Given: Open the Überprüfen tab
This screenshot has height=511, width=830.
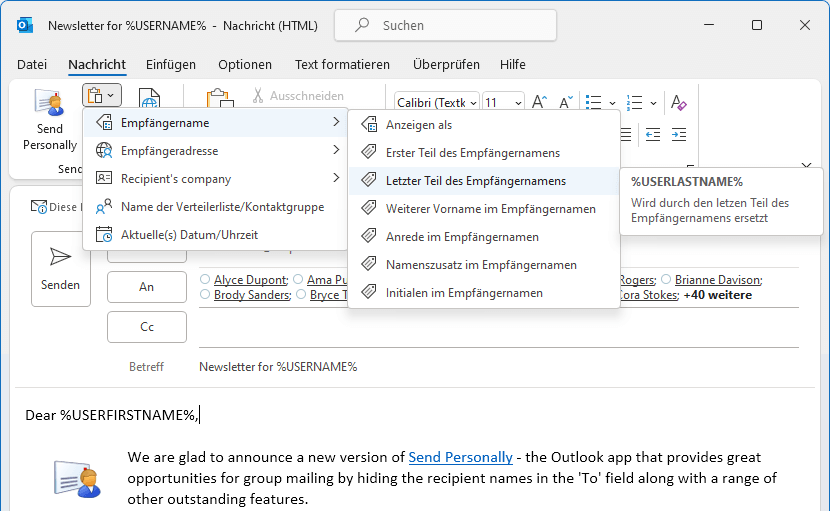Looking at the screenshot, I should coord(446,65).
